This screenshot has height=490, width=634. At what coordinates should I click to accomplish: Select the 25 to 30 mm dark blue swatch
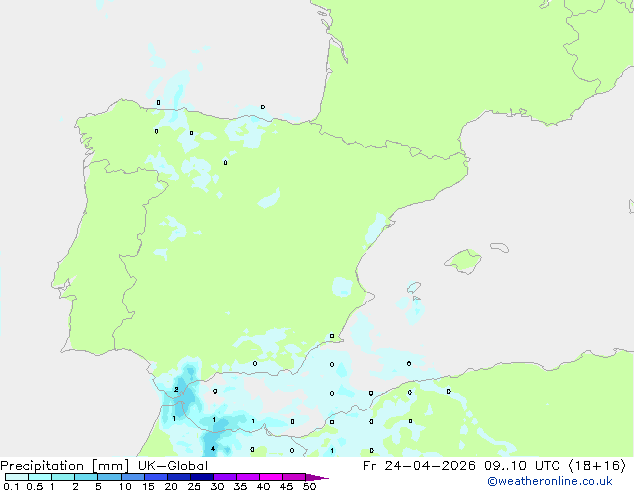[x=201, y=477]
